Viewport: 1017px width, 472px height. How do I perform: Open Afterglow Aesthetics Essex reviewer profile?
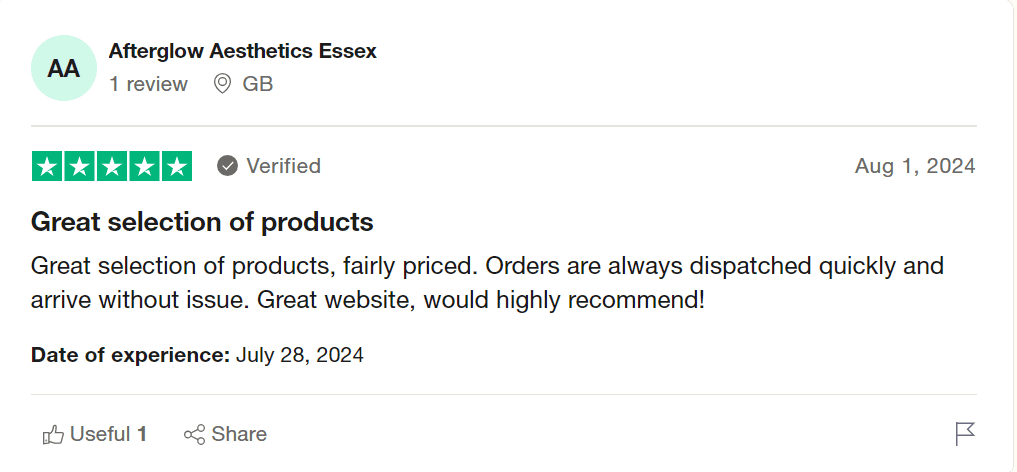click(x=242, y=51)
